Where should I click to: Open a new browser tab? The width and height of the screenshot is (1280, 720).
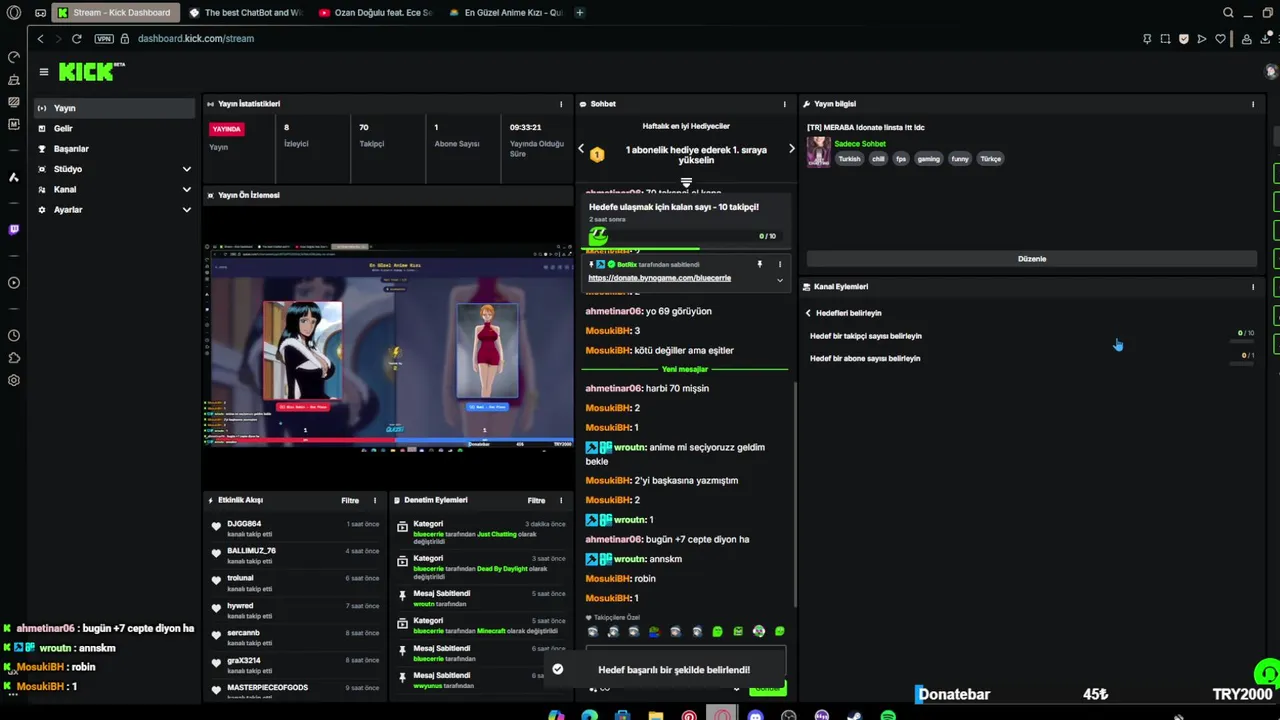click(x=580, y=13)
